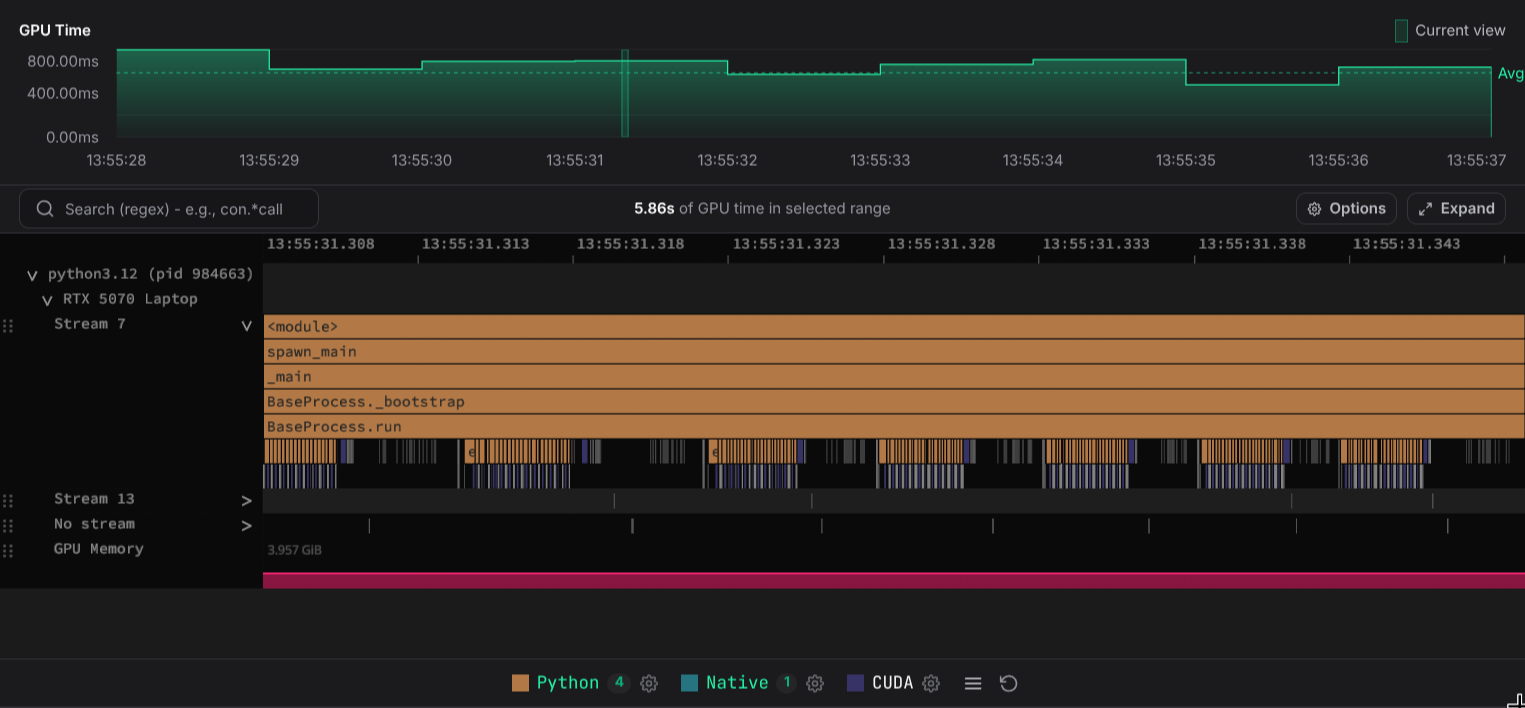Click the Native count badge 1
This screenshot has height=708, width=1525.
786,683
